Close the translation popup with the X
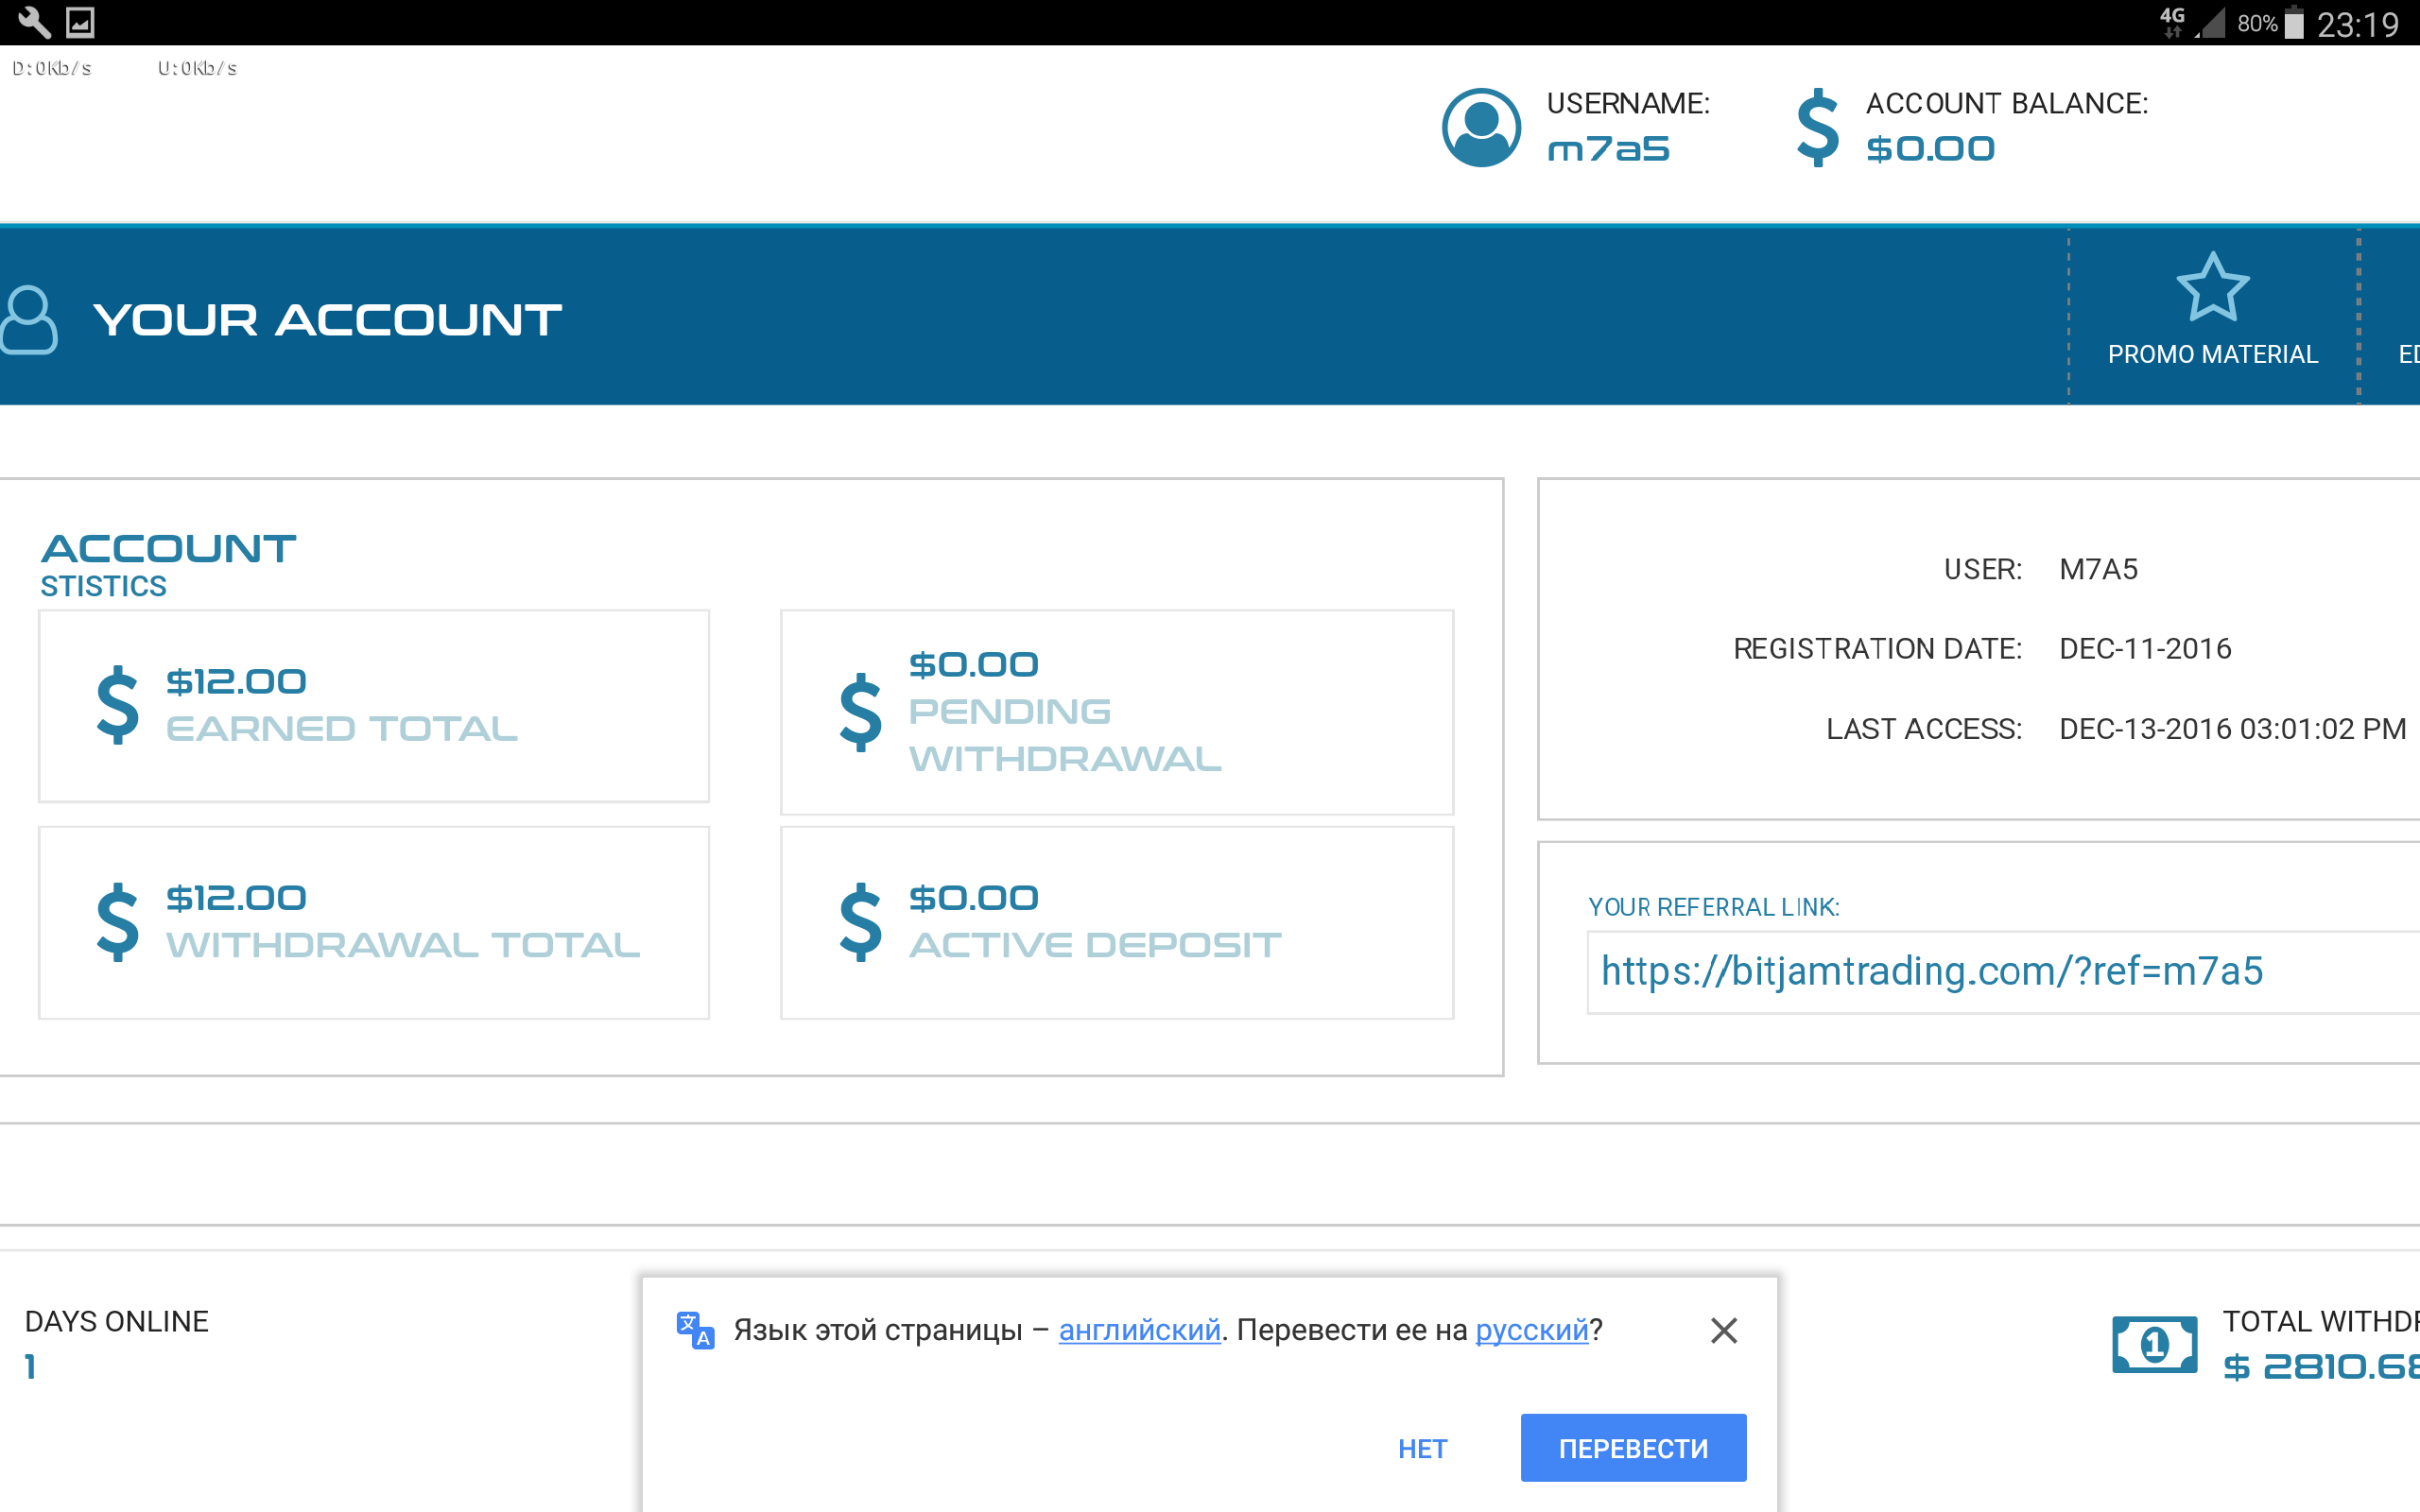The height and width of the screenshot is (1512, 2420). (x=1724, y=1330)
